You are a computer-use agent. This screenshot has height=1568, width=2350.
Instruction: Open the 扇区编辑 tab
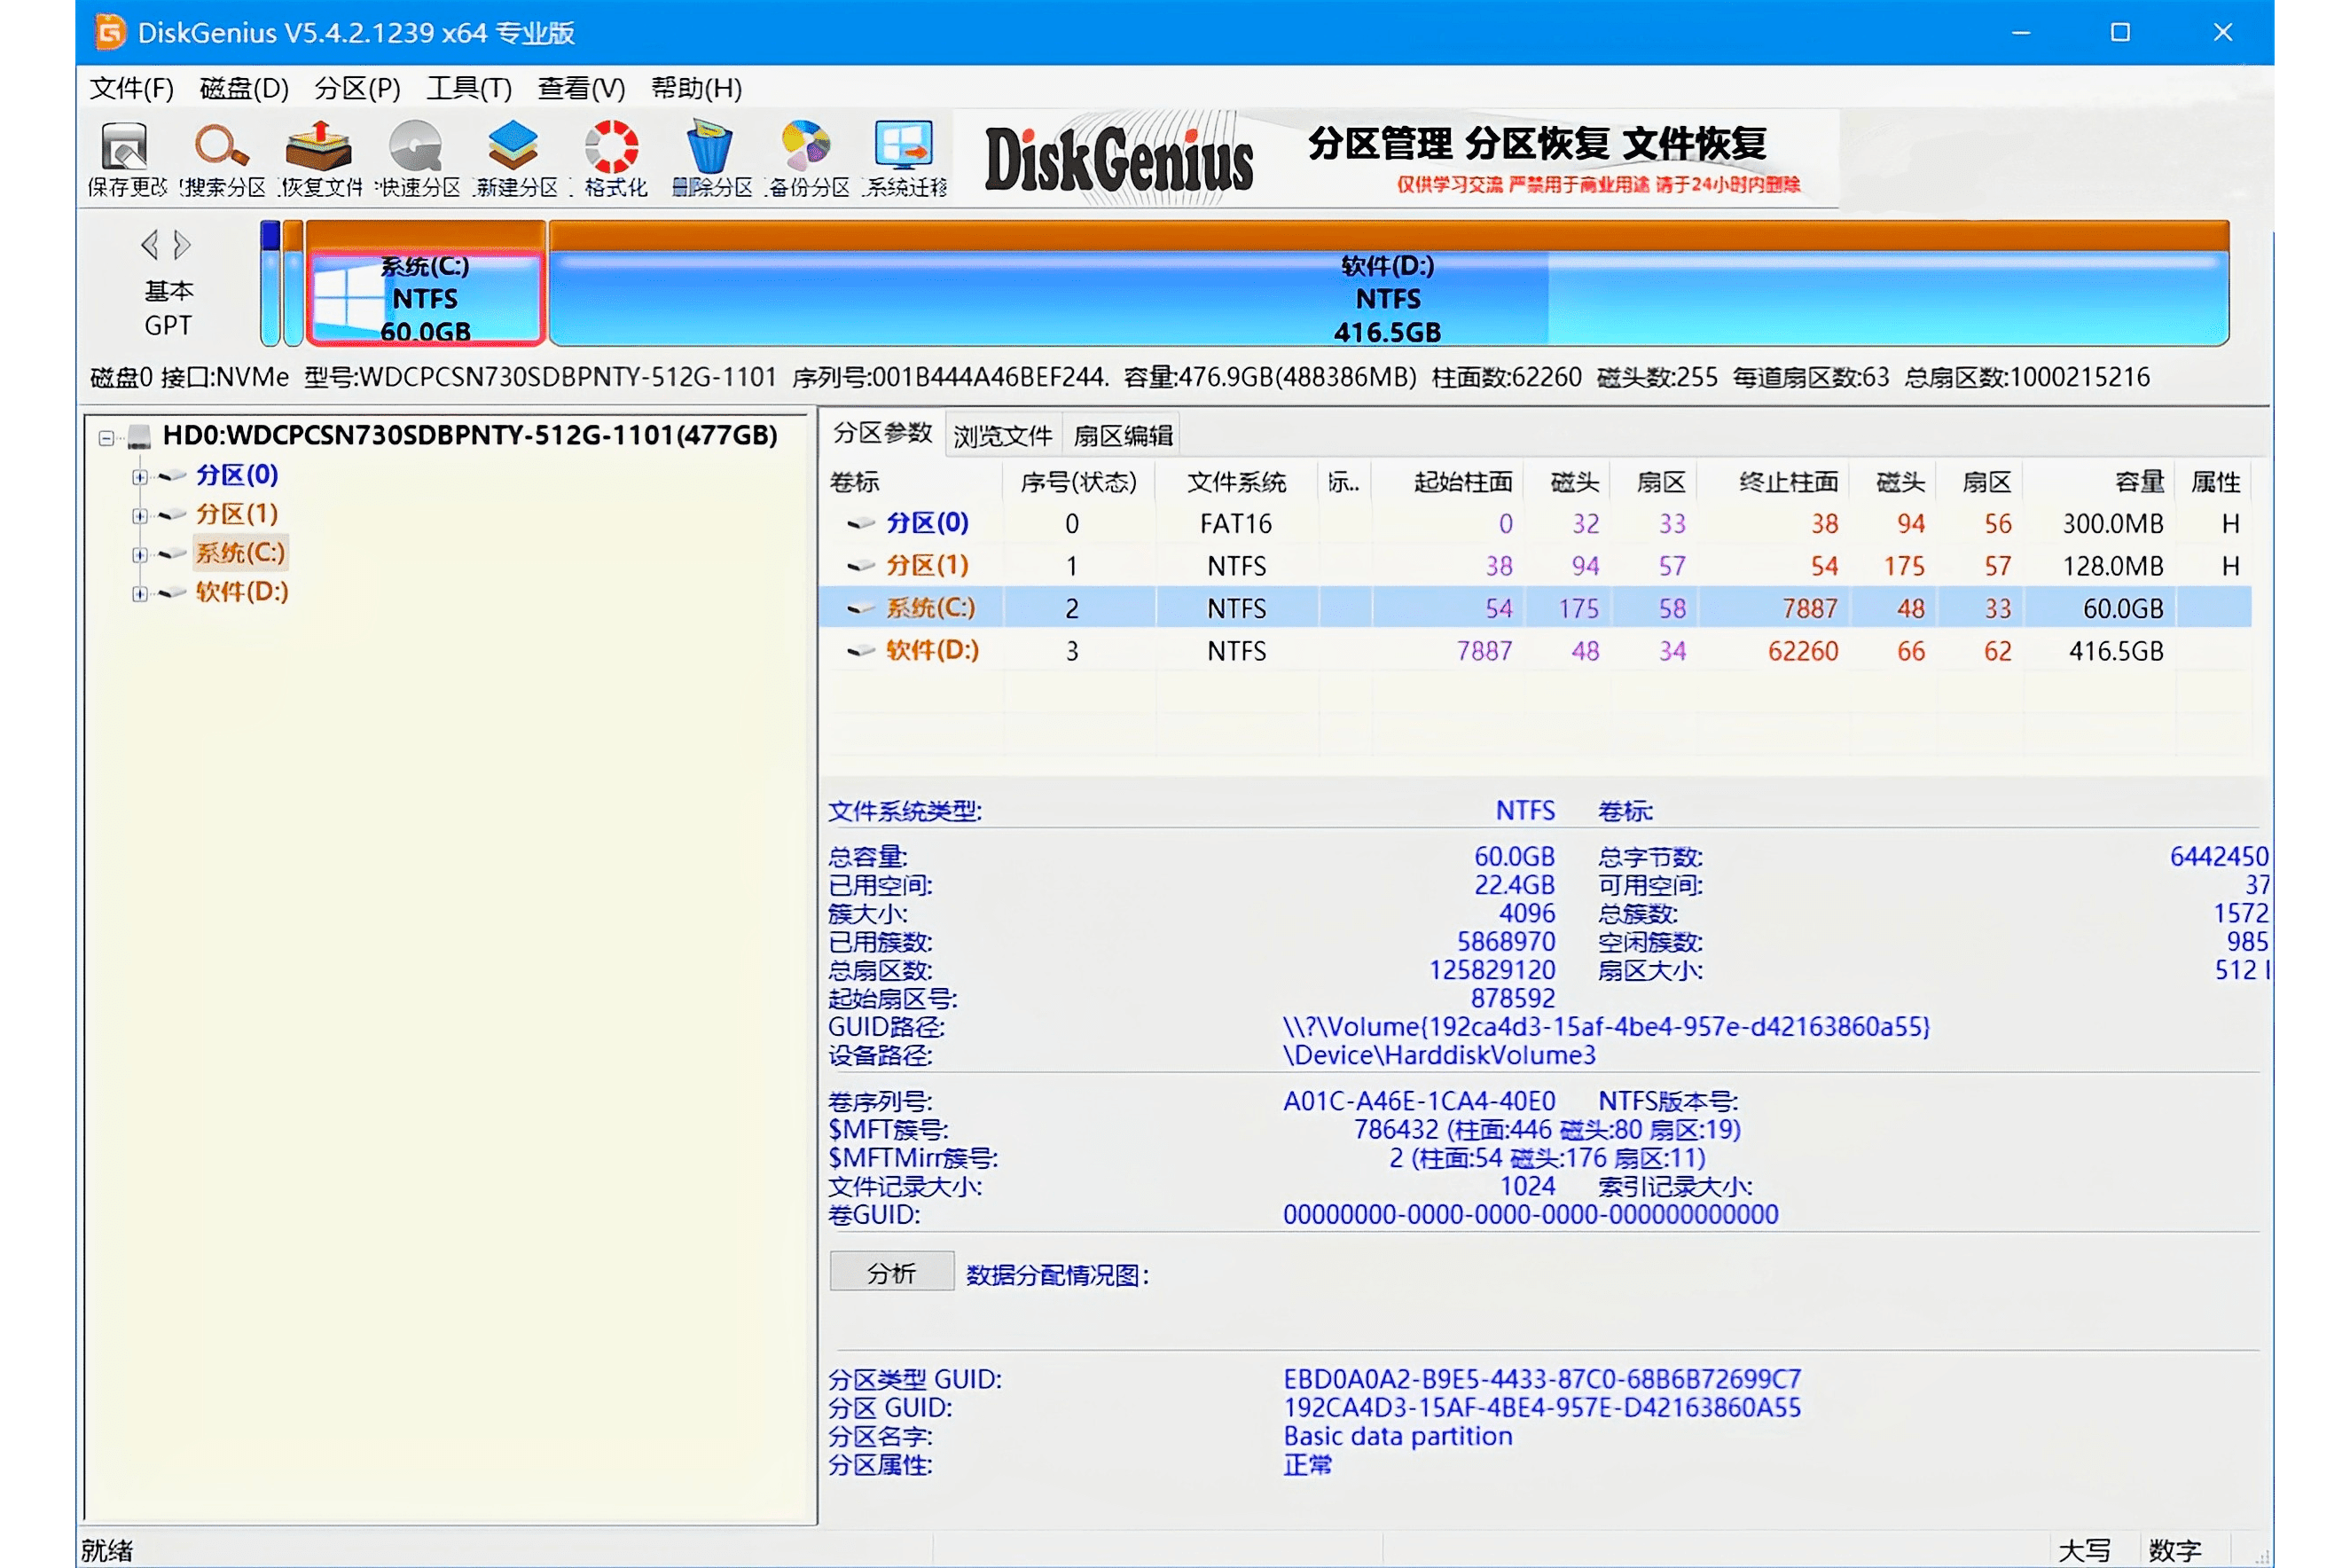pyautogui.click(x=1124, y=433)
